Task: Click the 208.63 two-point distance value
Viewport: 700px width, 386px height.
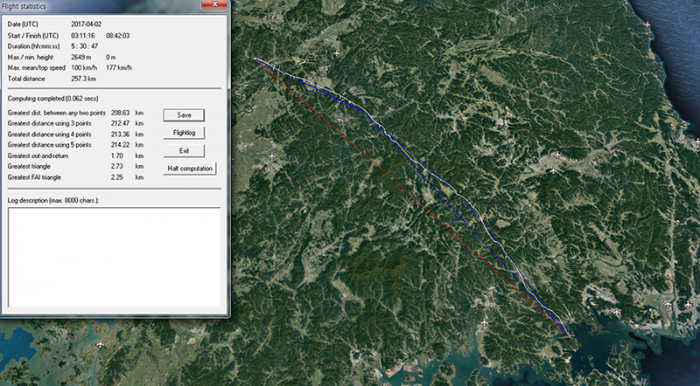Action: 120,113
